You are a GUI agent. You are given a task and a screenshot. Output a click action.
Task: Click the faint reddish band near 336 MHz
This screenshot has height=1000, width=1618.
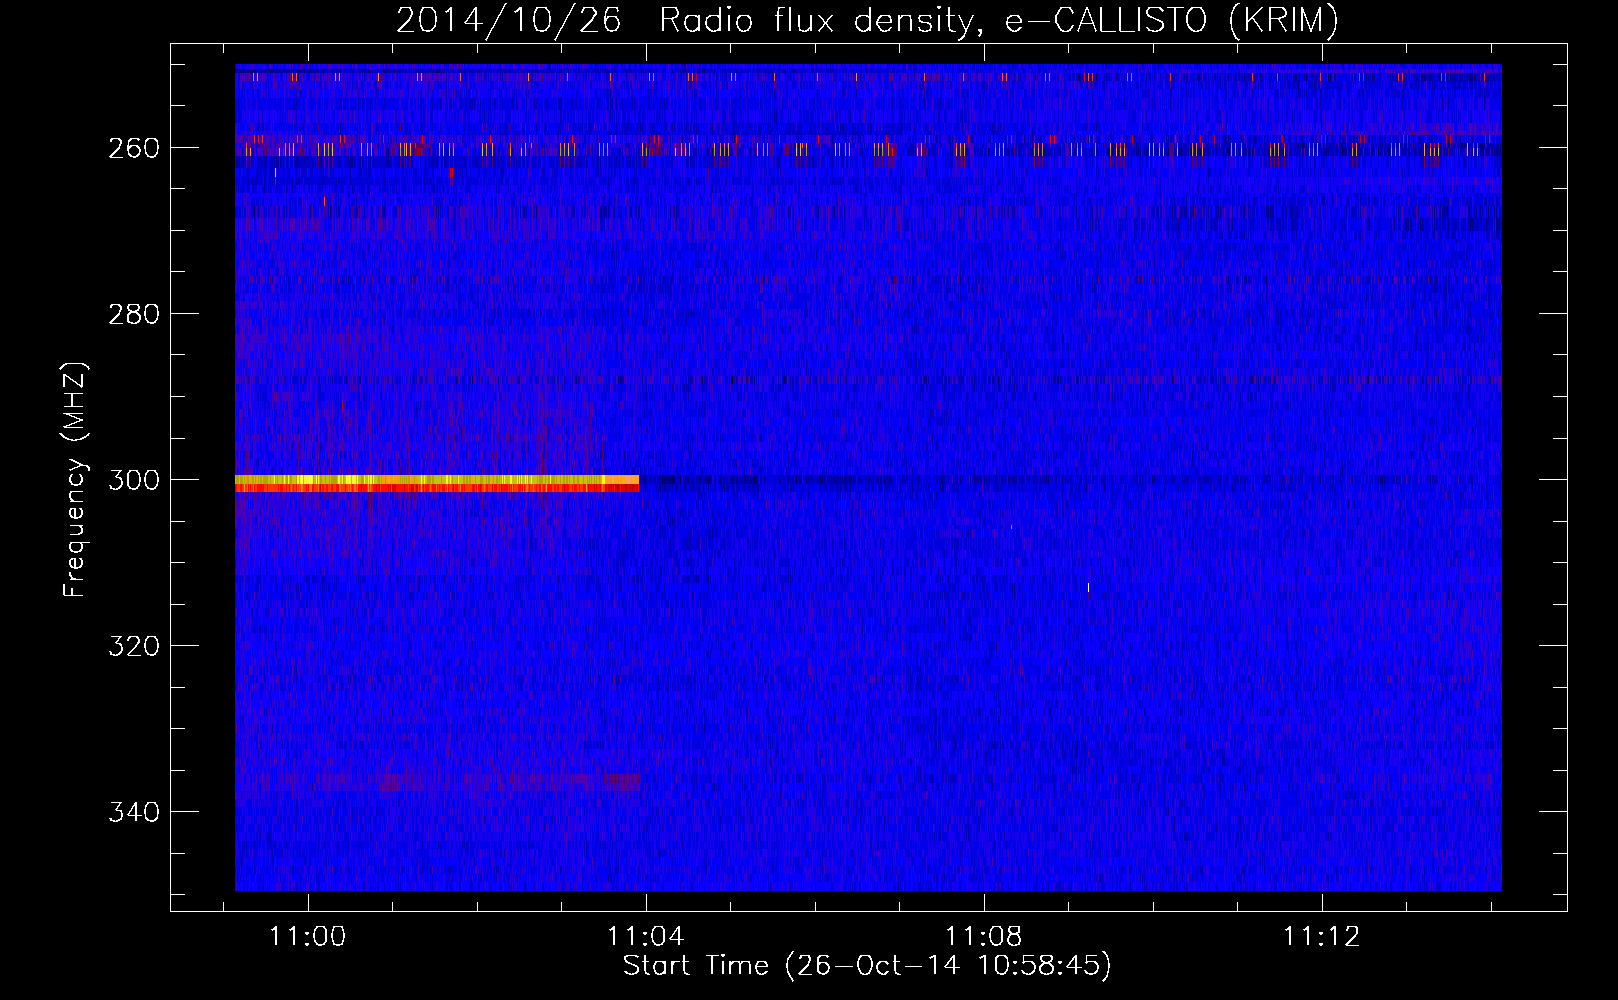pyautogui.click(x=437, y=781)
